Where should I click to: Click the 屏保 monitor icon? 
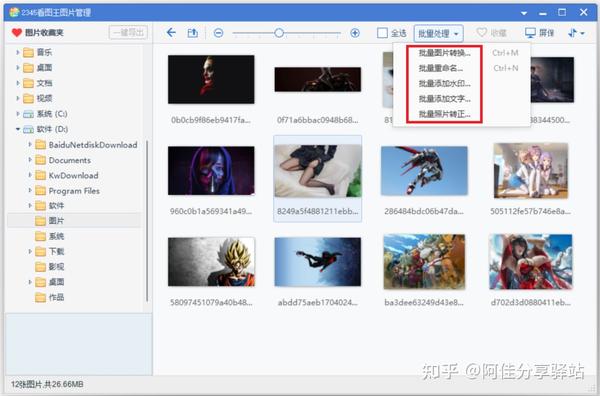(530, 33)
